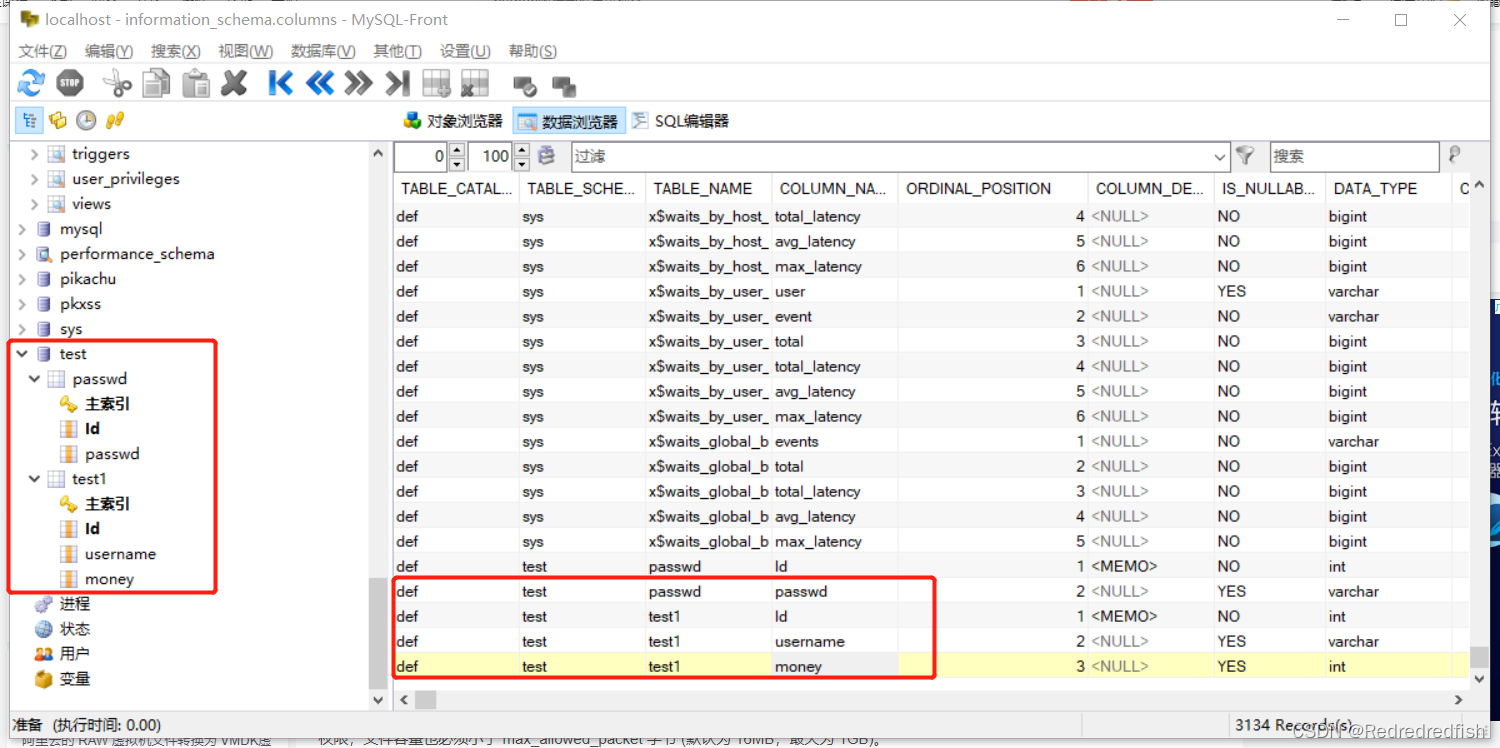Open the 视图(W) menu
This screenshot has height=748, width=1500.
coord(245,51)
